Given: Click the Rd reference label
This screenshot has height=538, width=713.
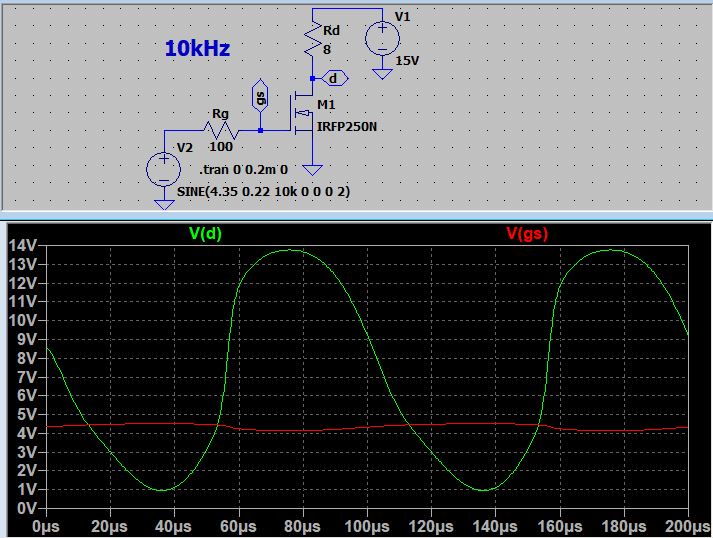Looking at the screenshot, I should (x=331, y=30).
